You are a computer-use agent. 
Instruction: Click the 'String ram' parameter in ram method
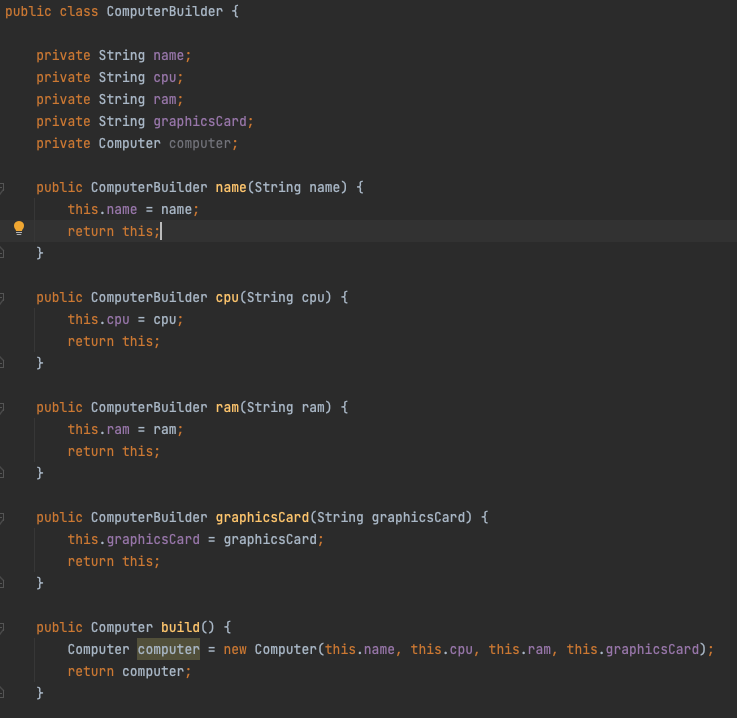286,407
